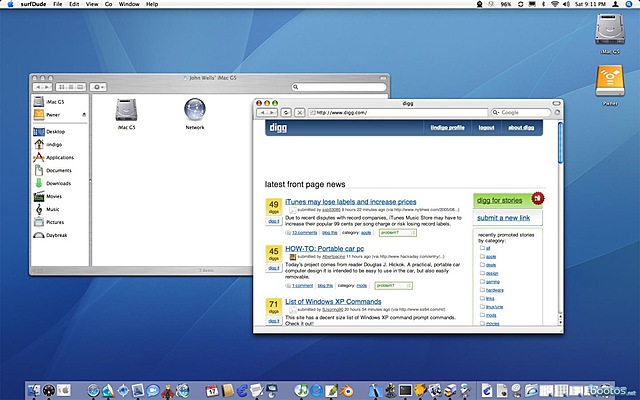The image size is (640, 400).
Task: Open problem dropdown for iTunes story
Action: pyautogui.click(x=398, y=233)
